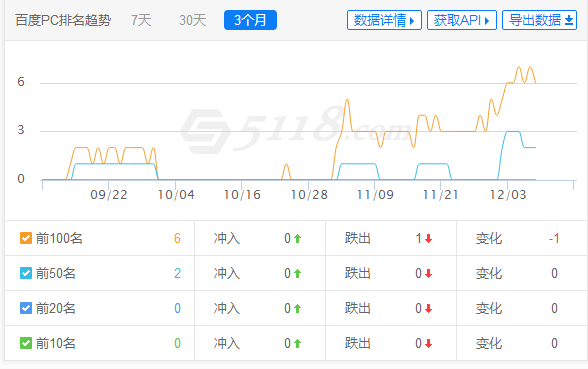Switch to the 30天 range tab
The image size is (588, 369).
pos(192,20)
